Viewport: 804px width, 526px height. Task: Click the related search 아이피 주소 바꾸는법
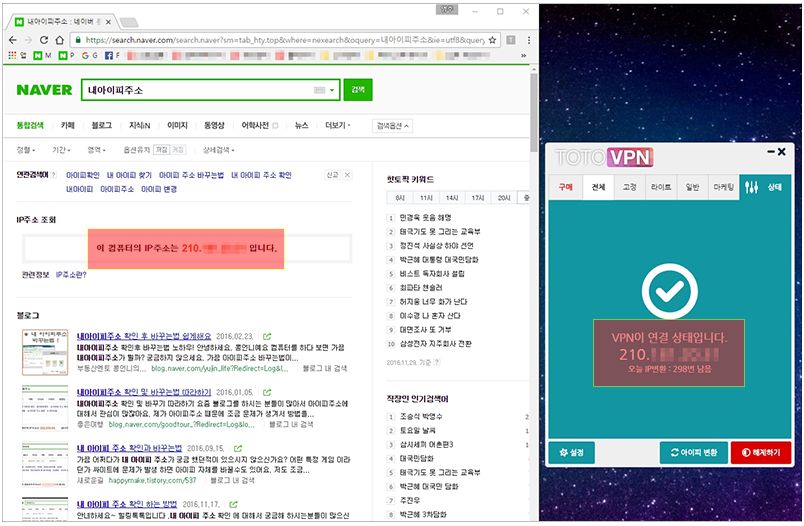[191, 175]
